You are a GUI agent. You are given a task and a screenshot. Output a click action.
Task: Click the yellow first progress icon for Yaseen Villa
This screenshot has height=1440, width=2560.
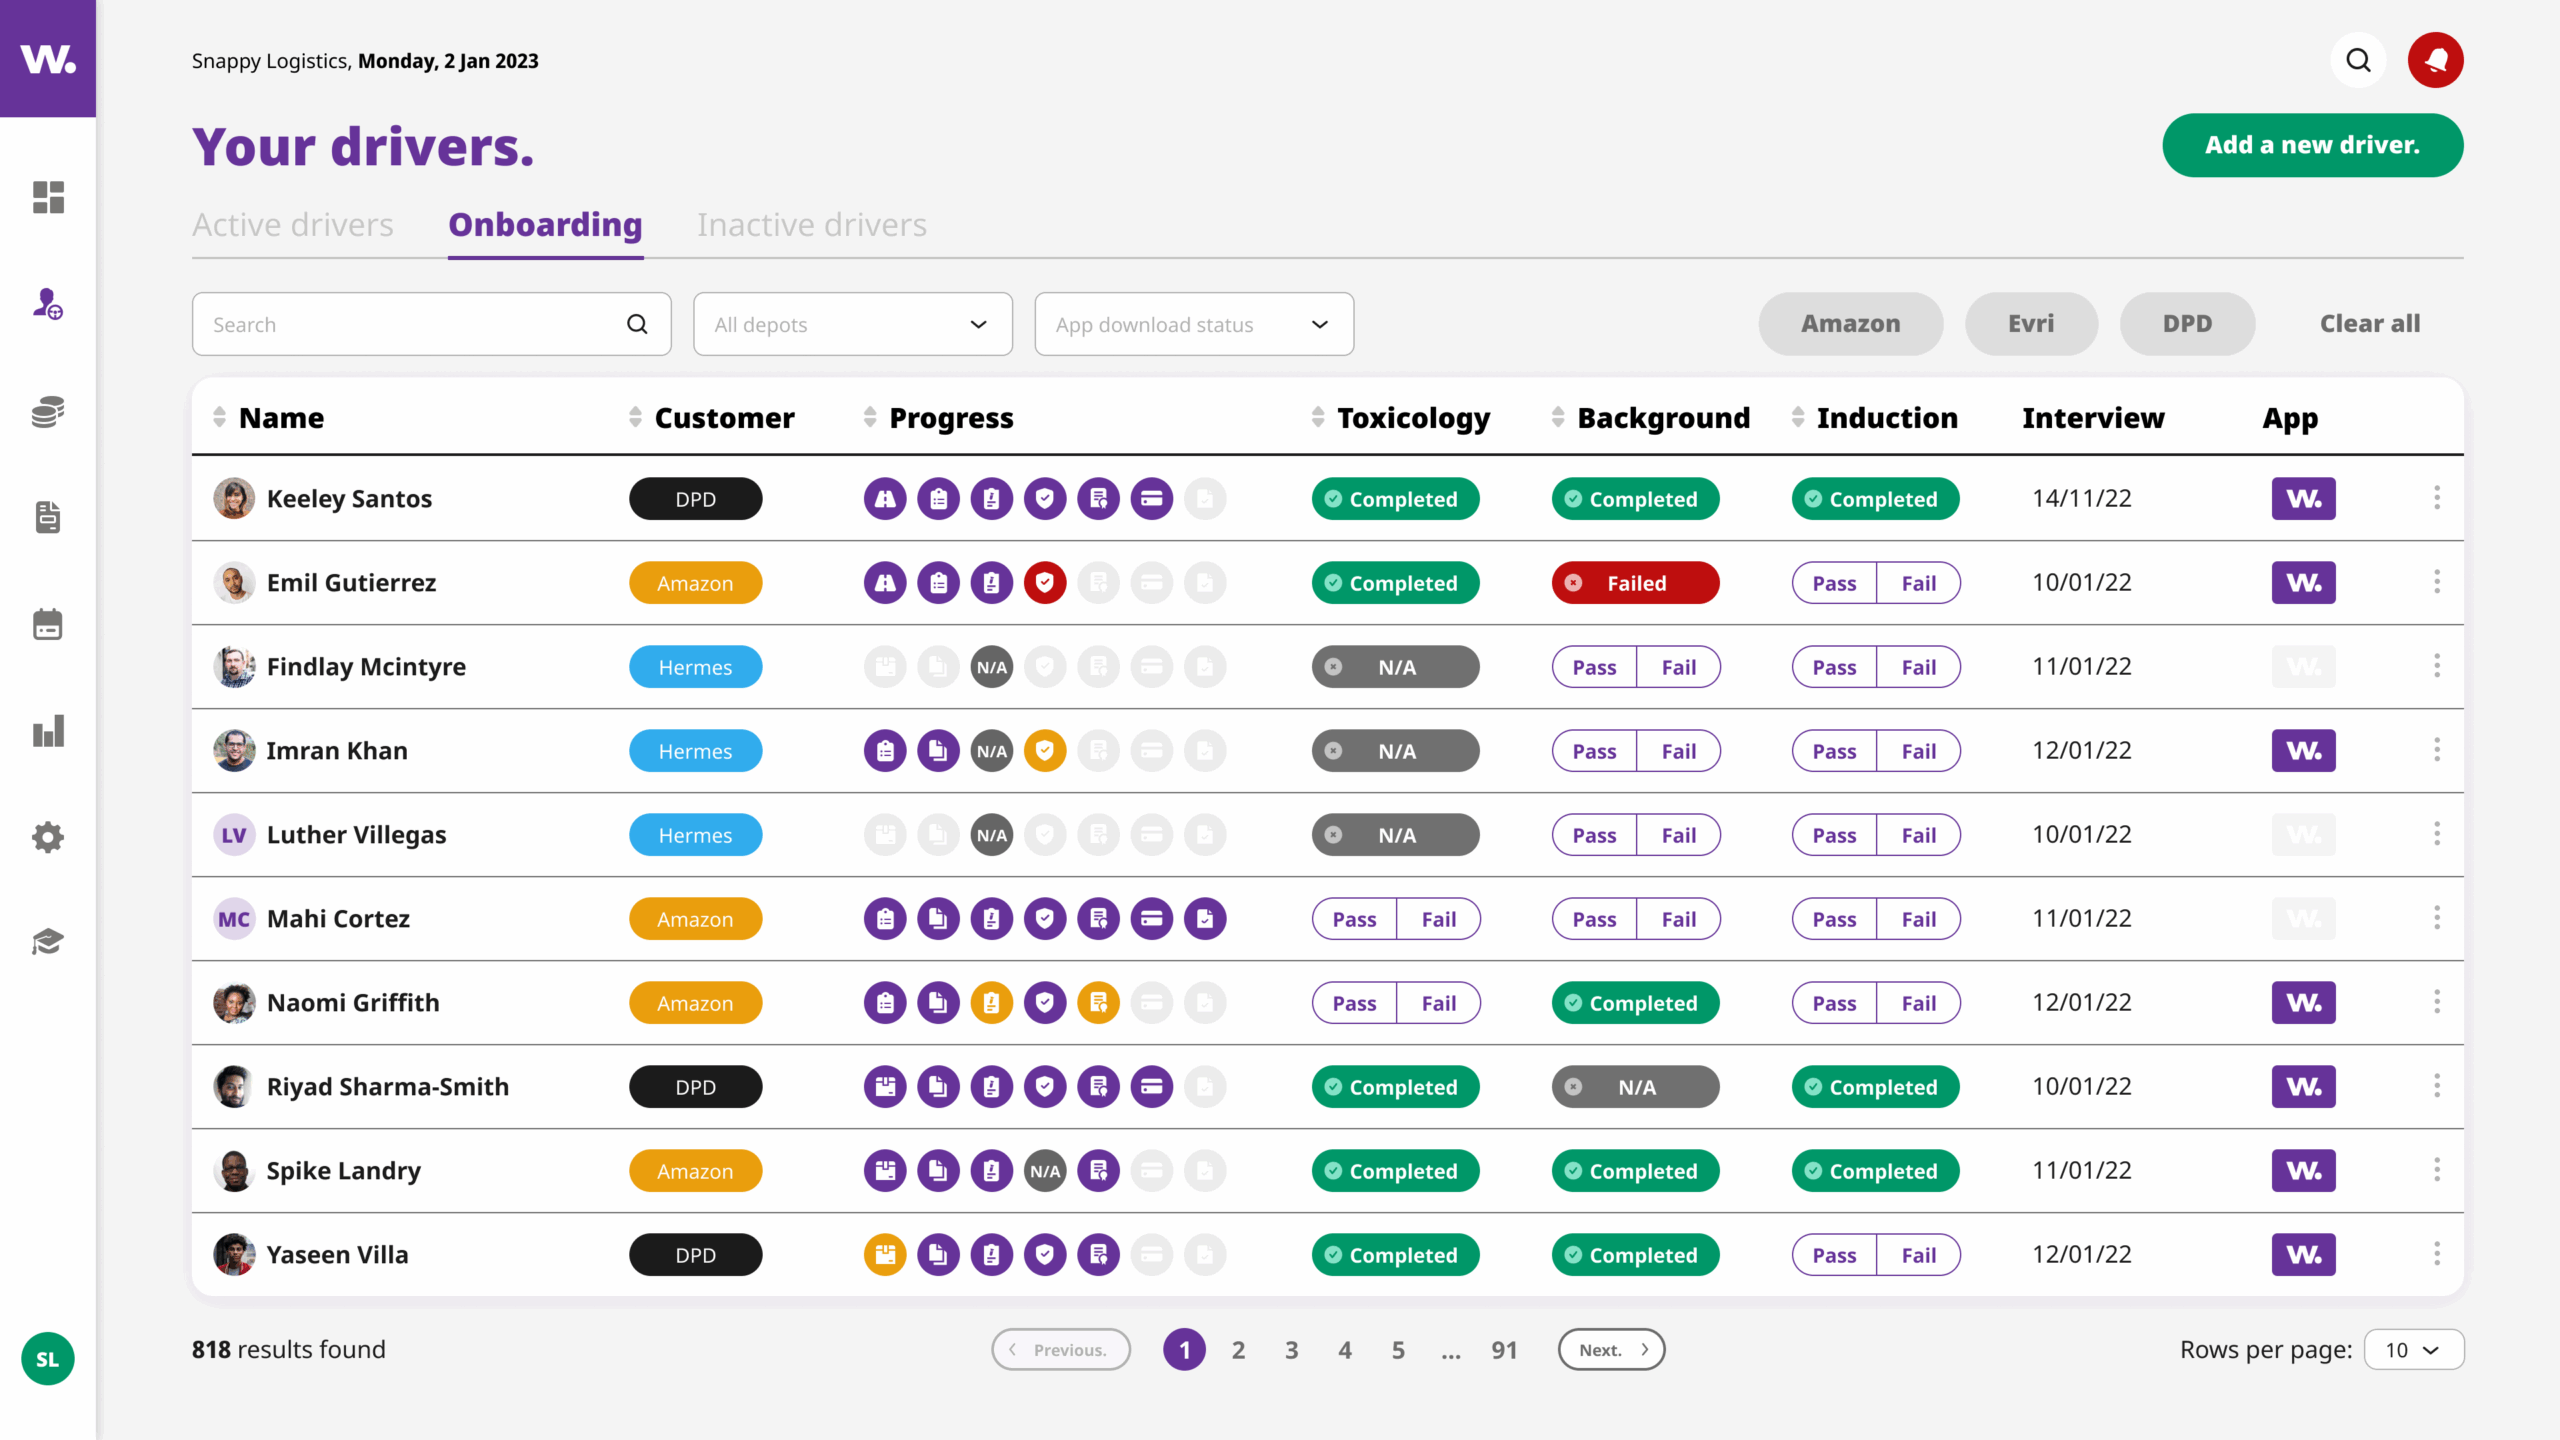point(885,1255)
